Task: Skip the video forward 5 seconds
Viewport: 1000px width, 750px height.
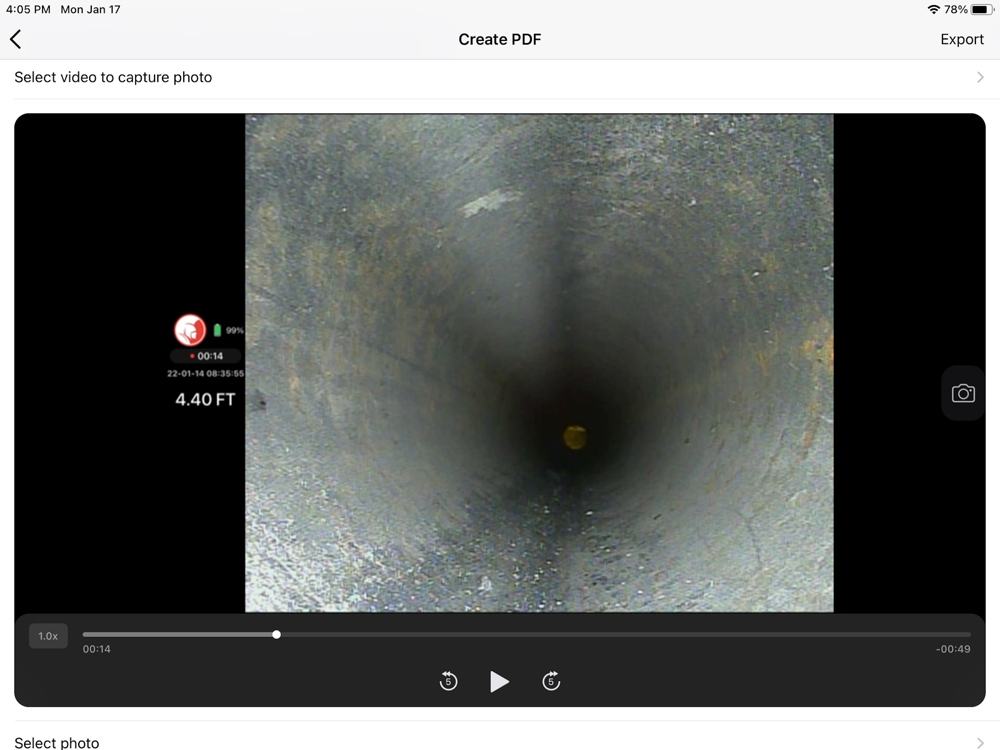Action: [551, 681]
